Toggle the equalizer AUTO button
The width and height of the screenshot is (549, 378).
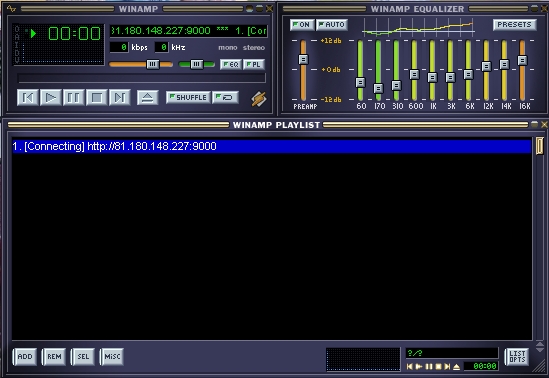(332, 25)
